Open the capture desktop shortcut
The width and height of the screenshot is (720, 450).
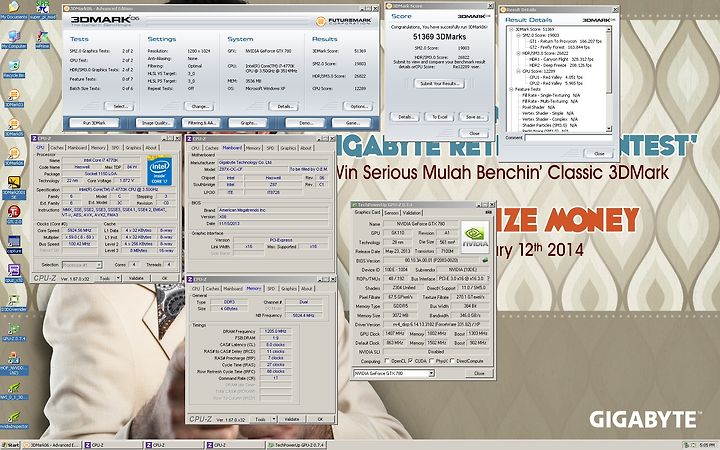coord(13,245)
